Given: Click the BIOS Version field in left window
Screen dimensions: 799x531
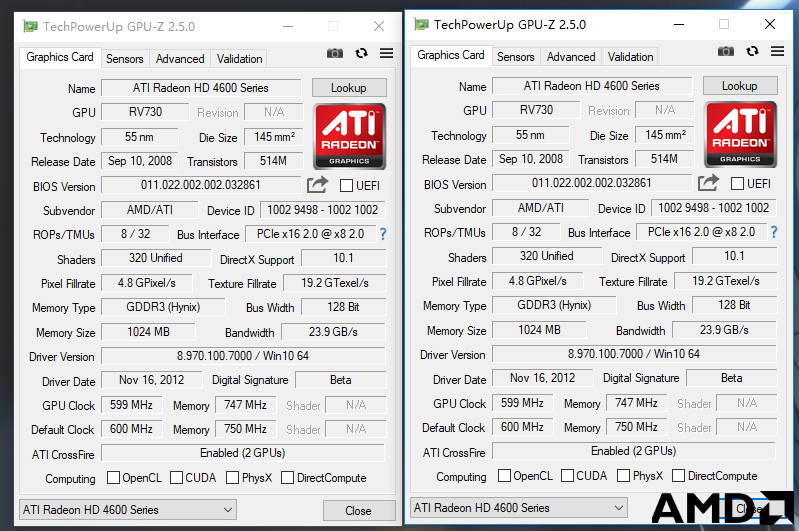Looking at the screenshot, I should click(201, 184).
